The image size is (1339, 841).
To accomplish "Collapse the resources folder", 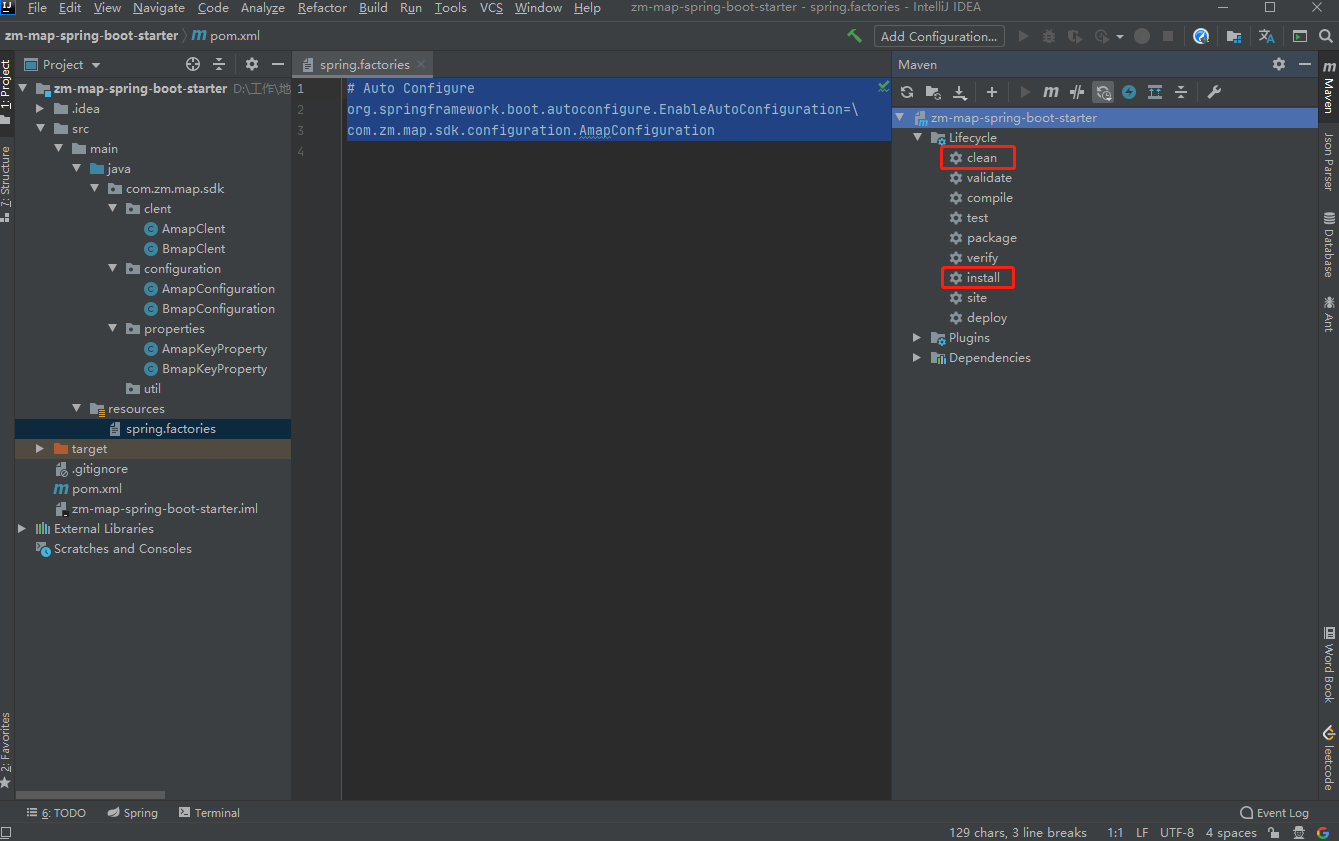I will pyautogui.click(x=77, y=408).
